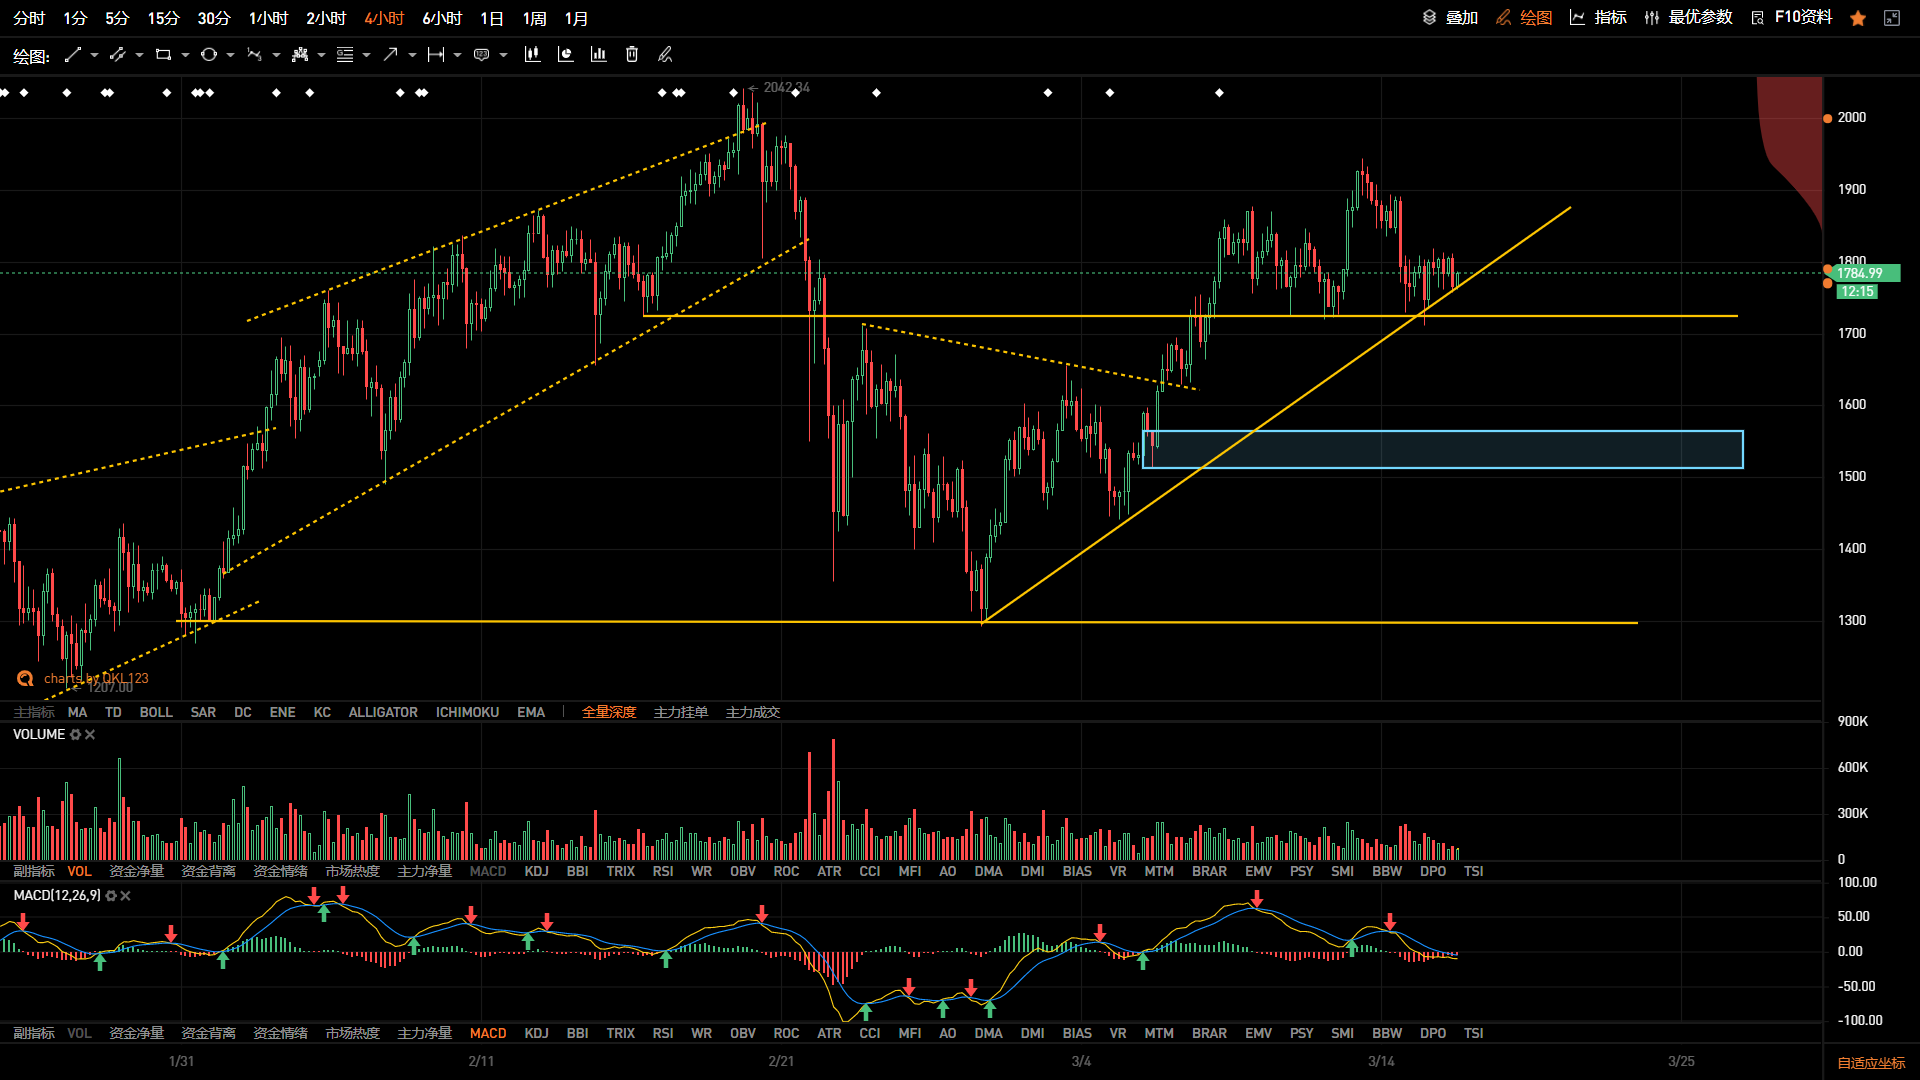Select the circle drawing tool
Image resolution: width=1920 pixels, height=1080 pixels.
tap(209, 55)
